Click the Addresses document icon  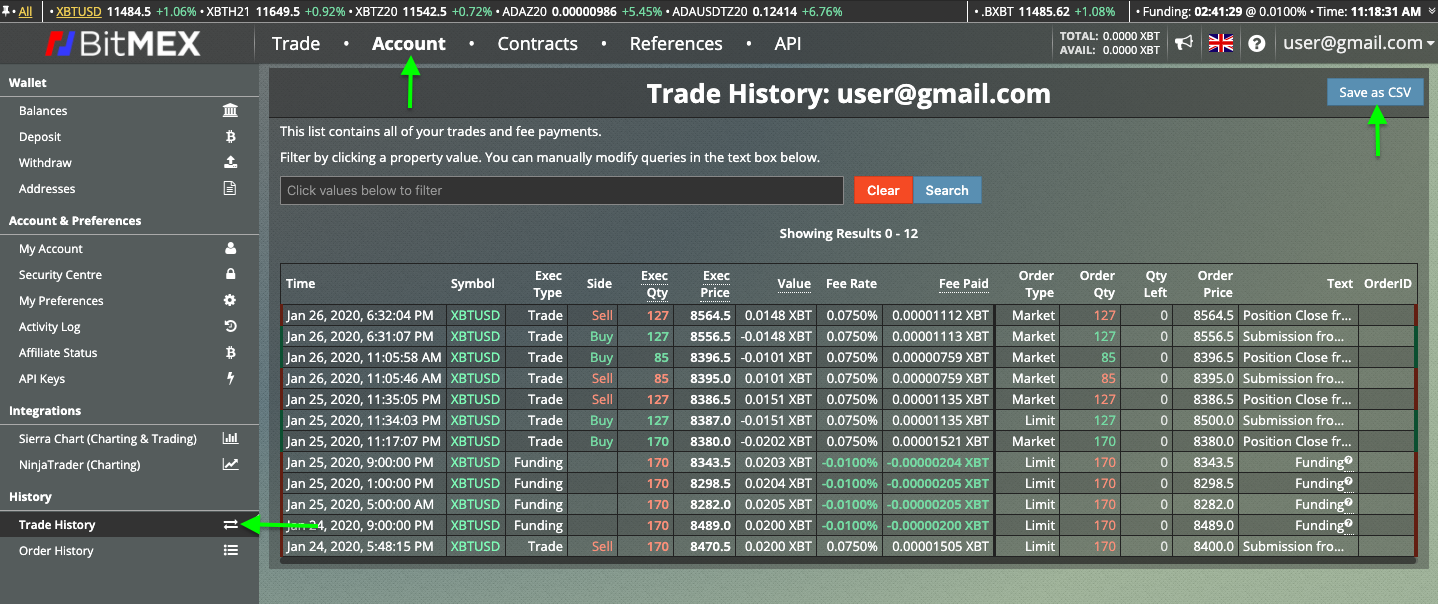click(230, 189)
